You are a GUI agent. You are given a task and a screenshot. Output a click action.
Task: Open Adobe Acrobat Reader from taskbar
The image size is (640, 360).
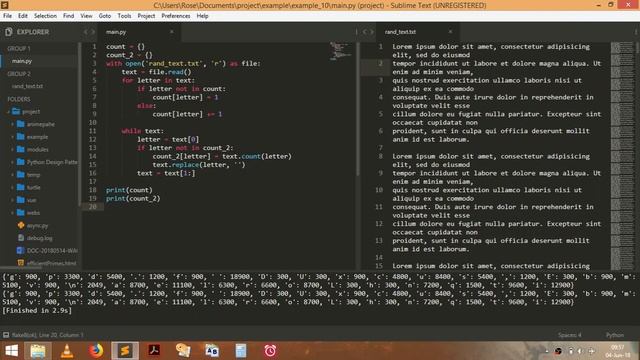(154, 351)
